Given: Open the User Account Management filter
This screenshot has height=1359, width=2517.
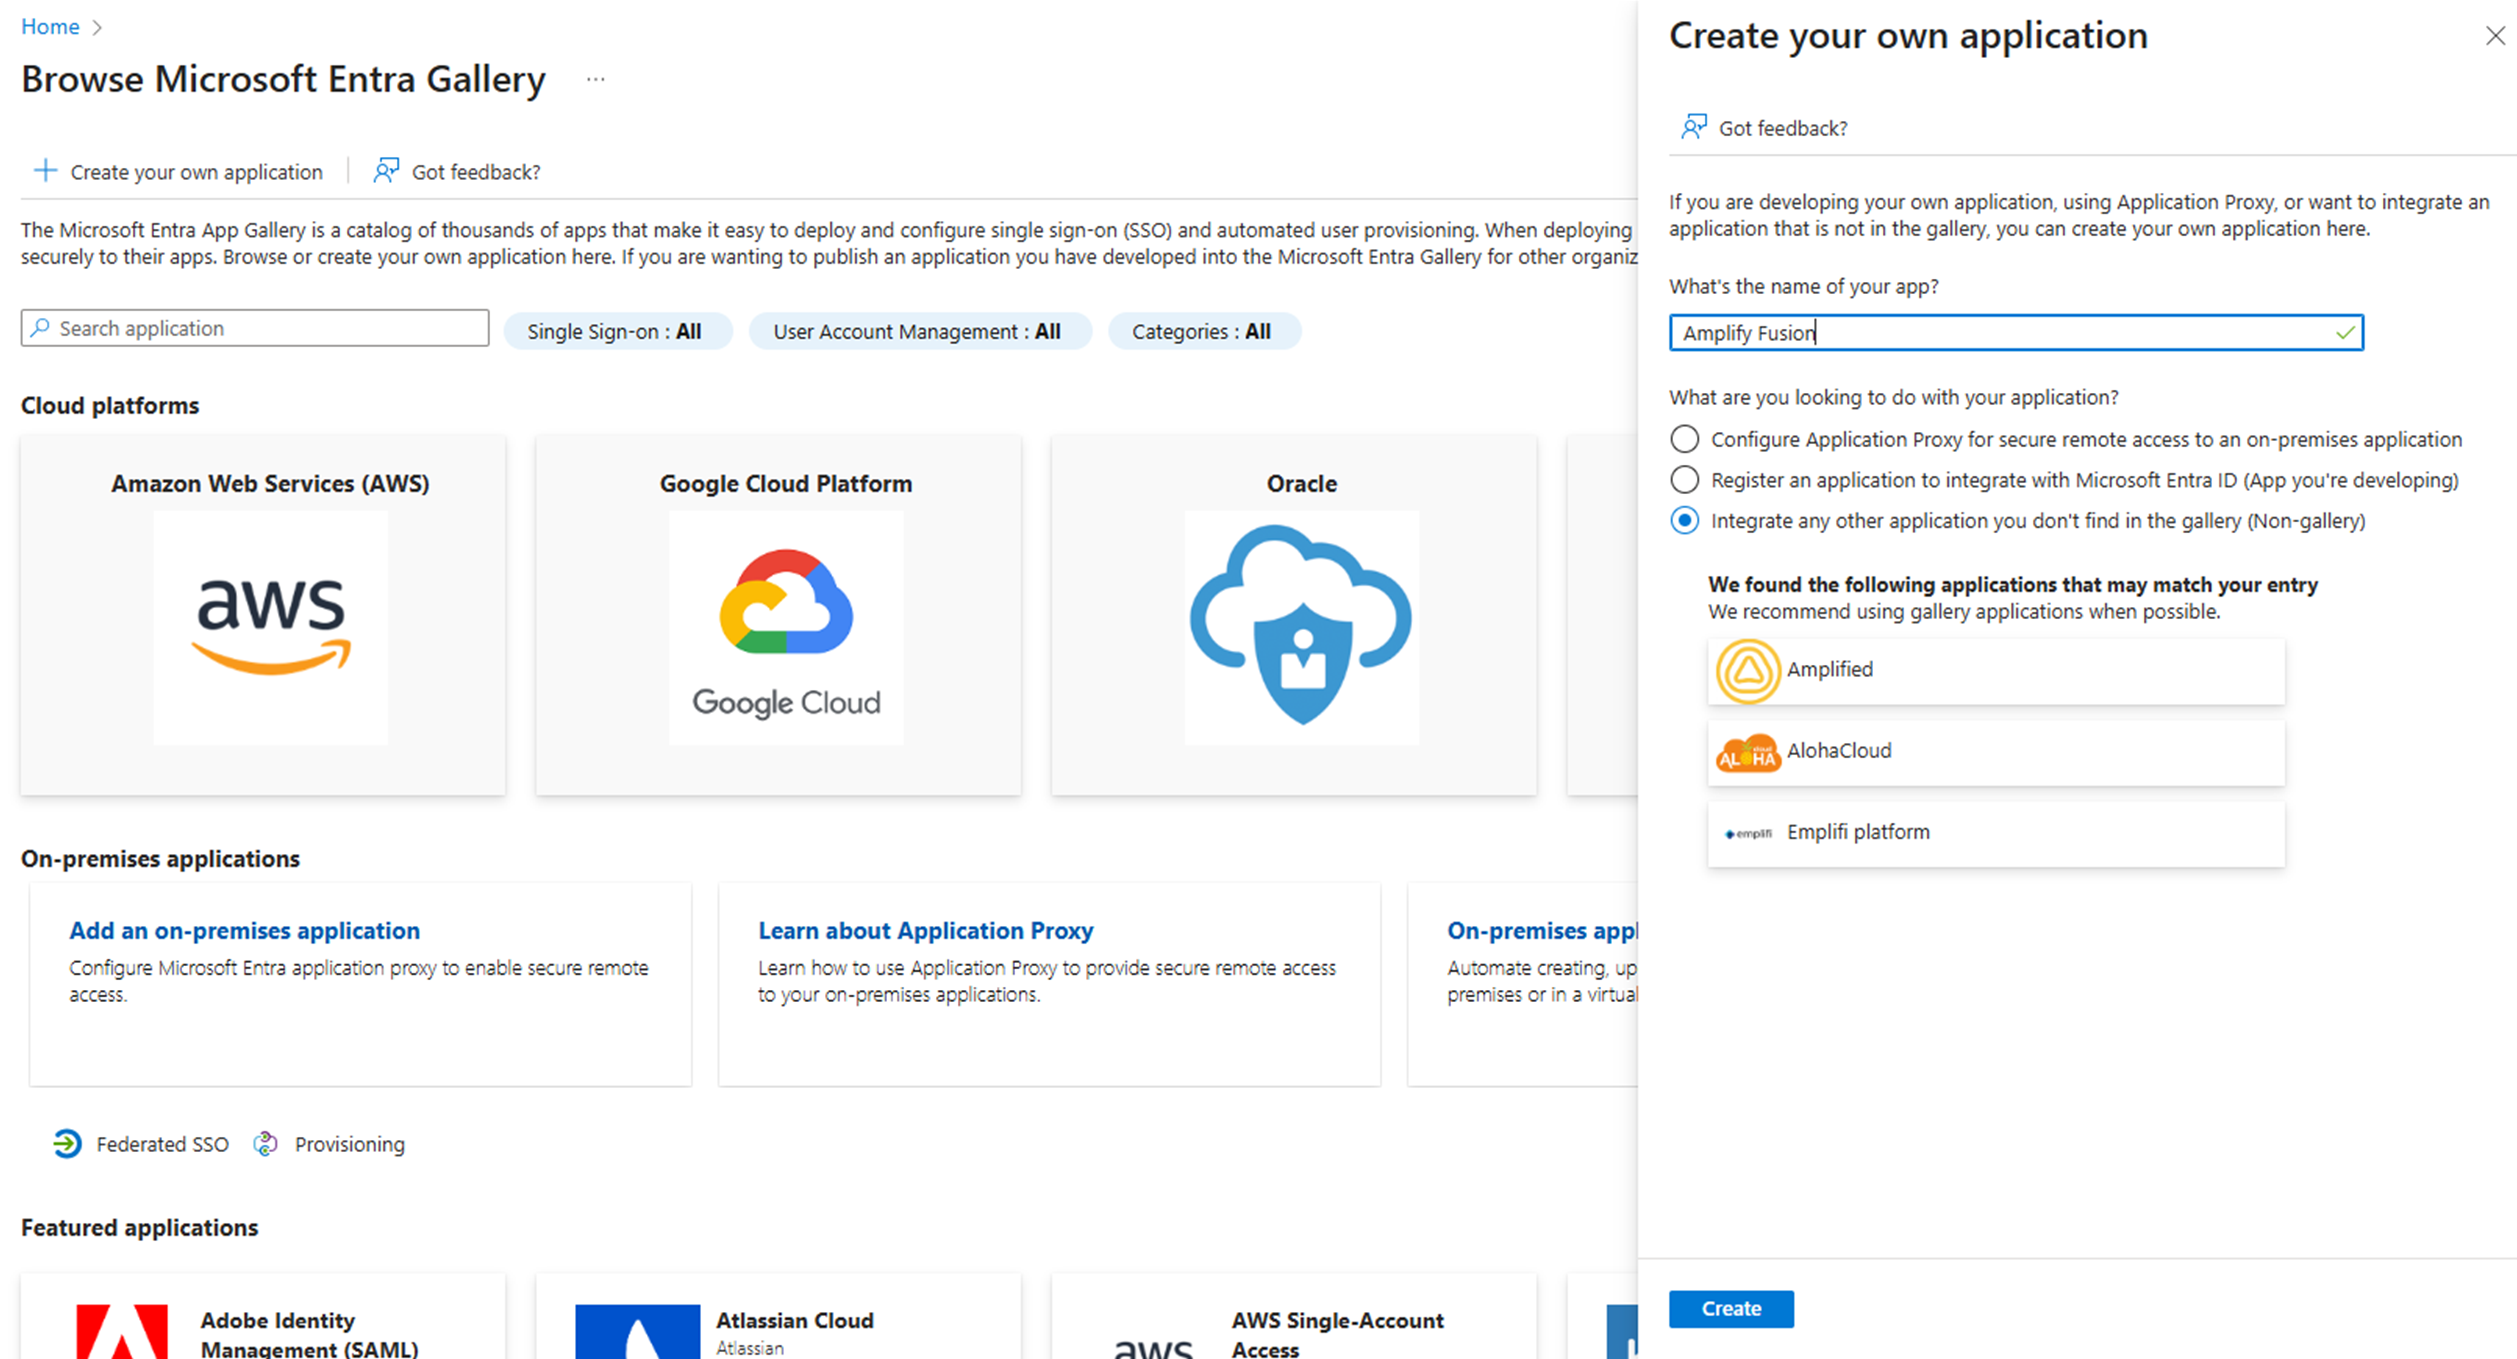Looking at the screenshot, I should tap(919, 331).
